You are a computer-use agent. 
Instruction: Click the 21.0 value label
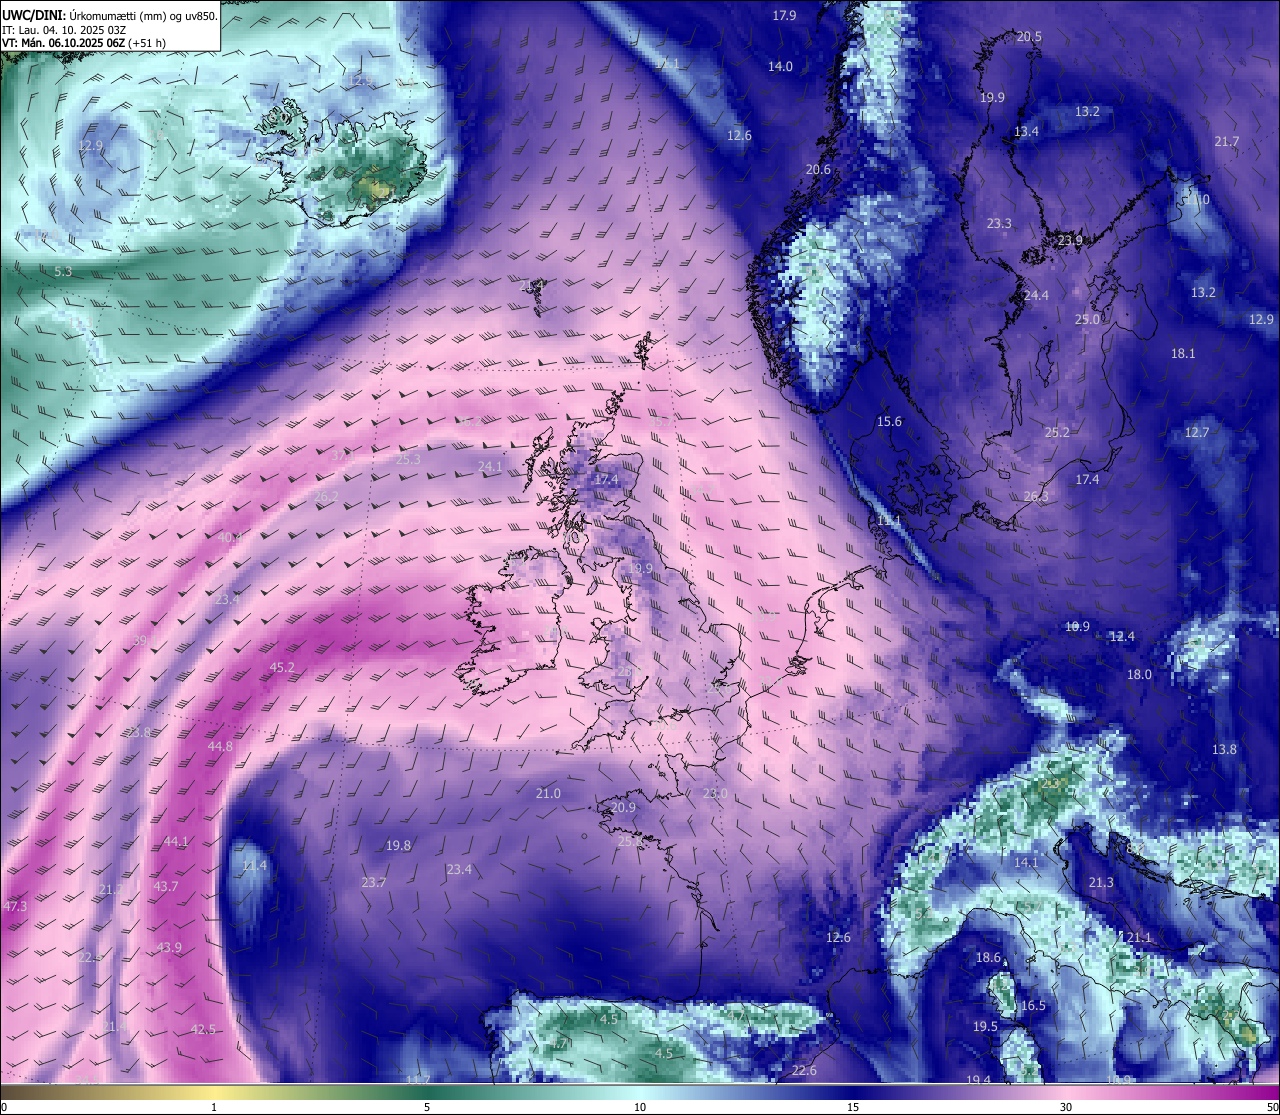(548, 794)
